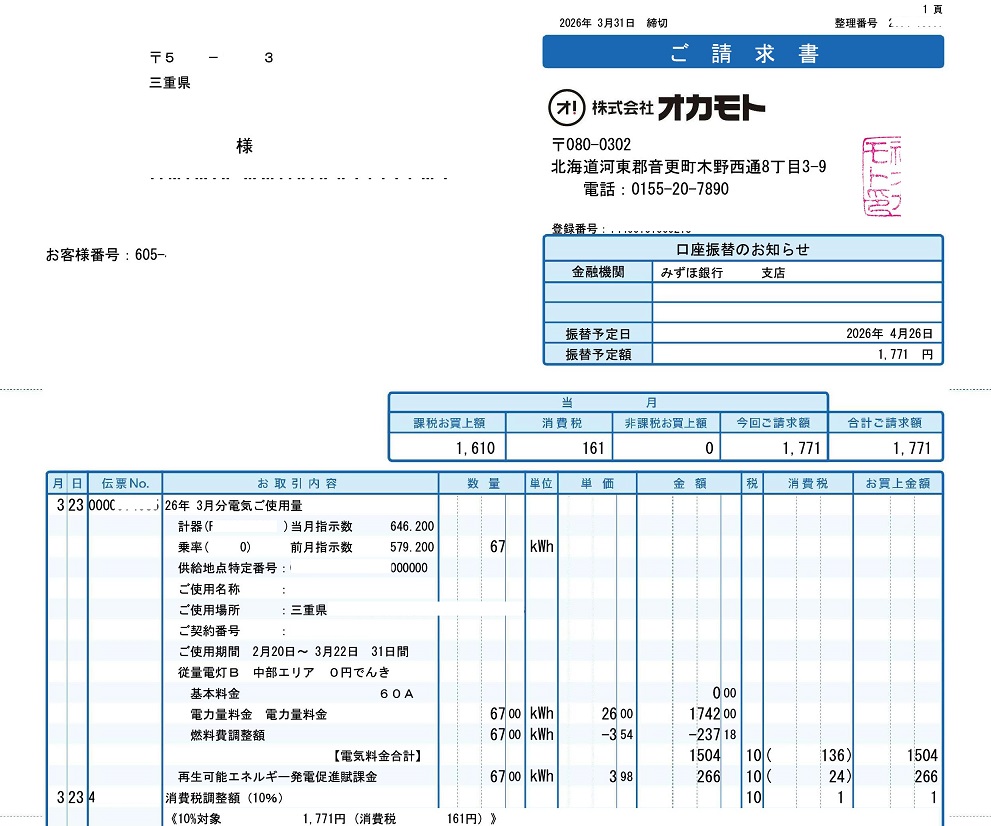Click the phone number 0155-20-7890
The width and height of the screenshot is (991, 826).
pyautogui.click(x=678, y=189)
